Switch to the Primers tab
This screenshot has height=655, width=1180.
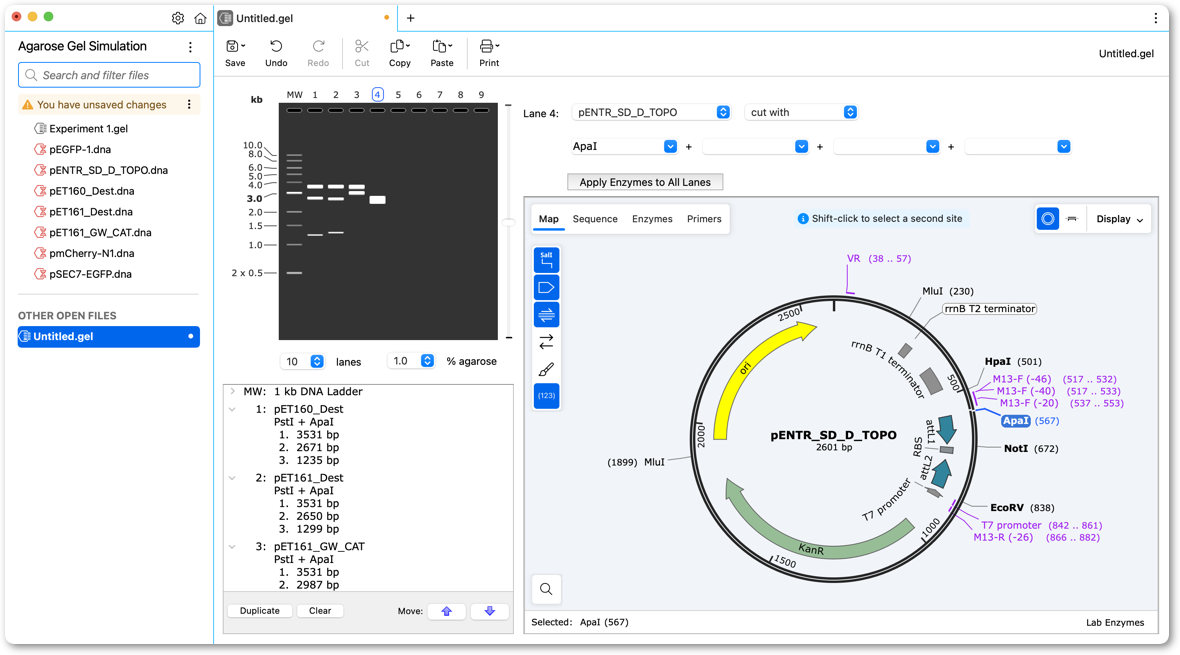tap(704, 219)
